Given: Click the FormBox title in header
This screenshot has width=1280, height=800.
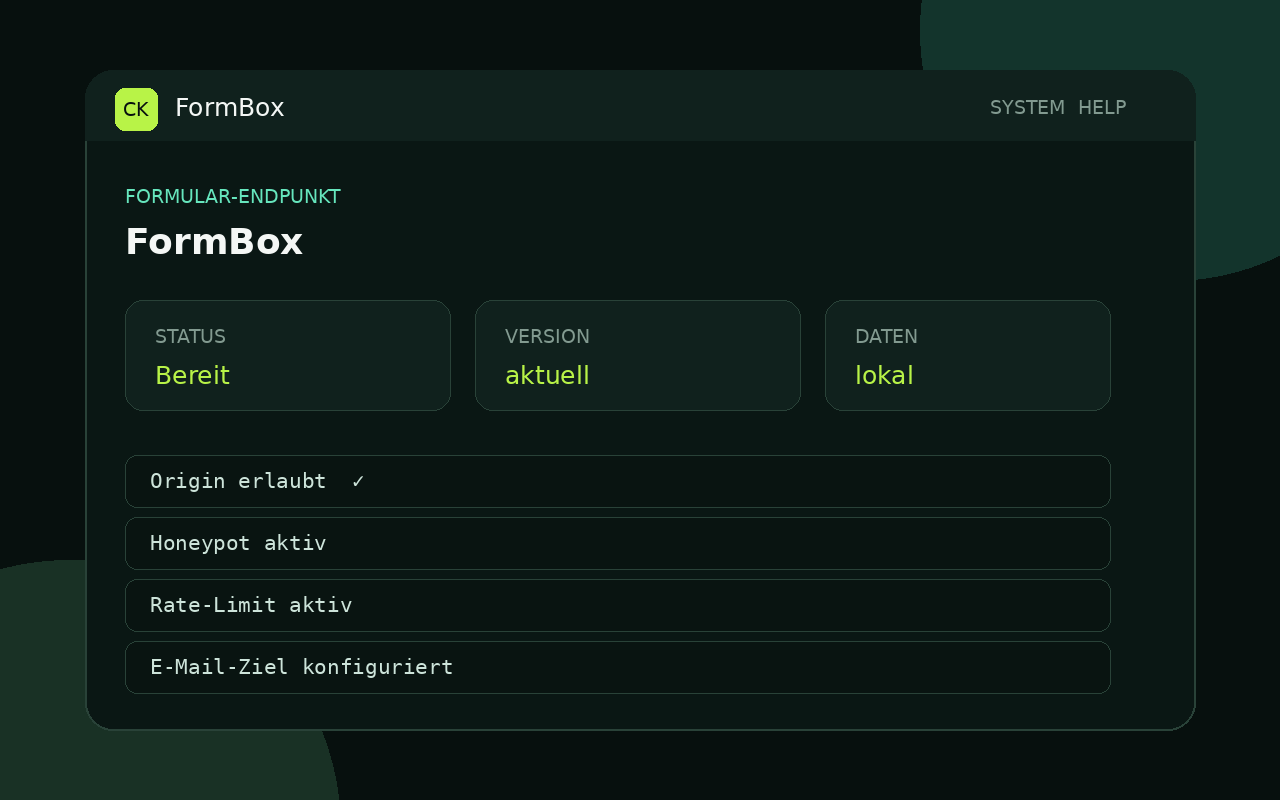Looking at the screenshot, I should (230, 108).
